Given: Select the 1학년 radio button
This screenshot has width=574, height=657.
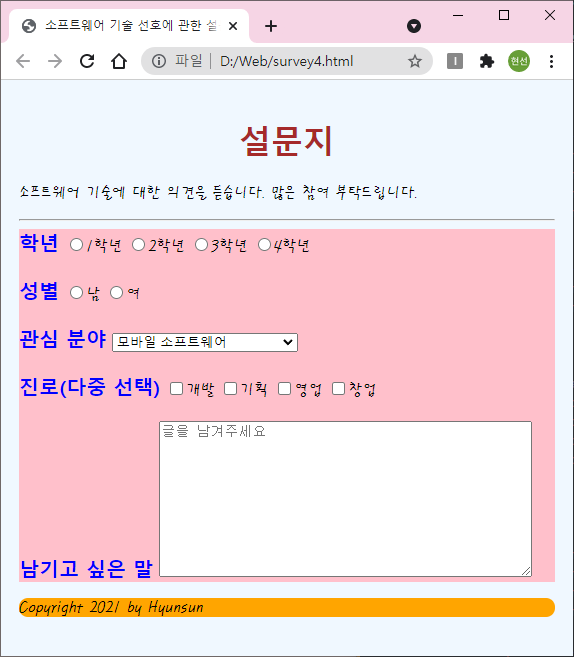Looking at the screenshot, I should click(76, 245).
